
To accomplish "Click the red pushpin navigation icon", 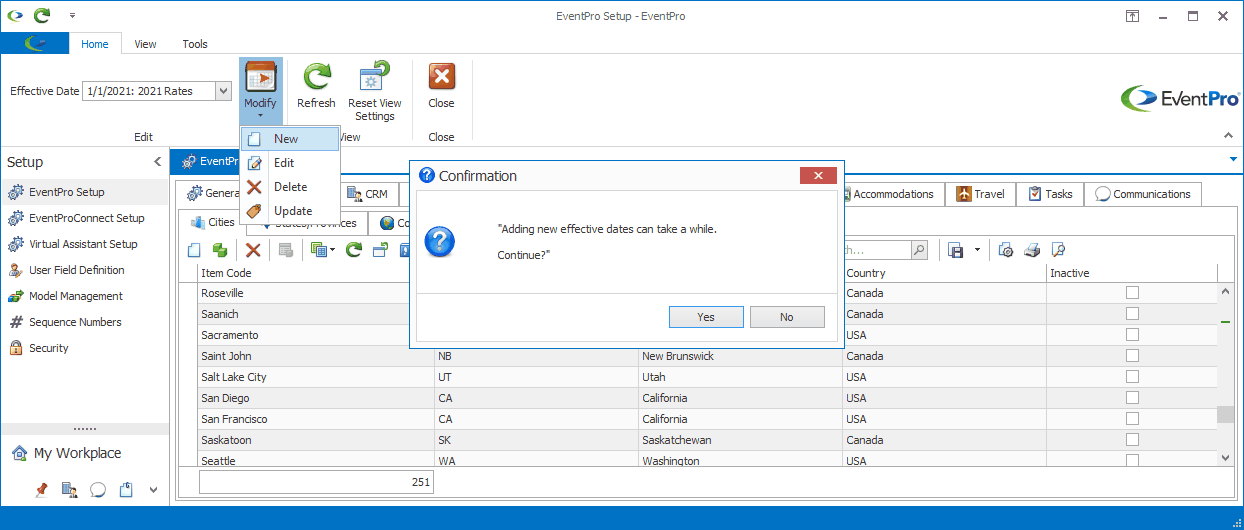I will click(x=41, y=490).
